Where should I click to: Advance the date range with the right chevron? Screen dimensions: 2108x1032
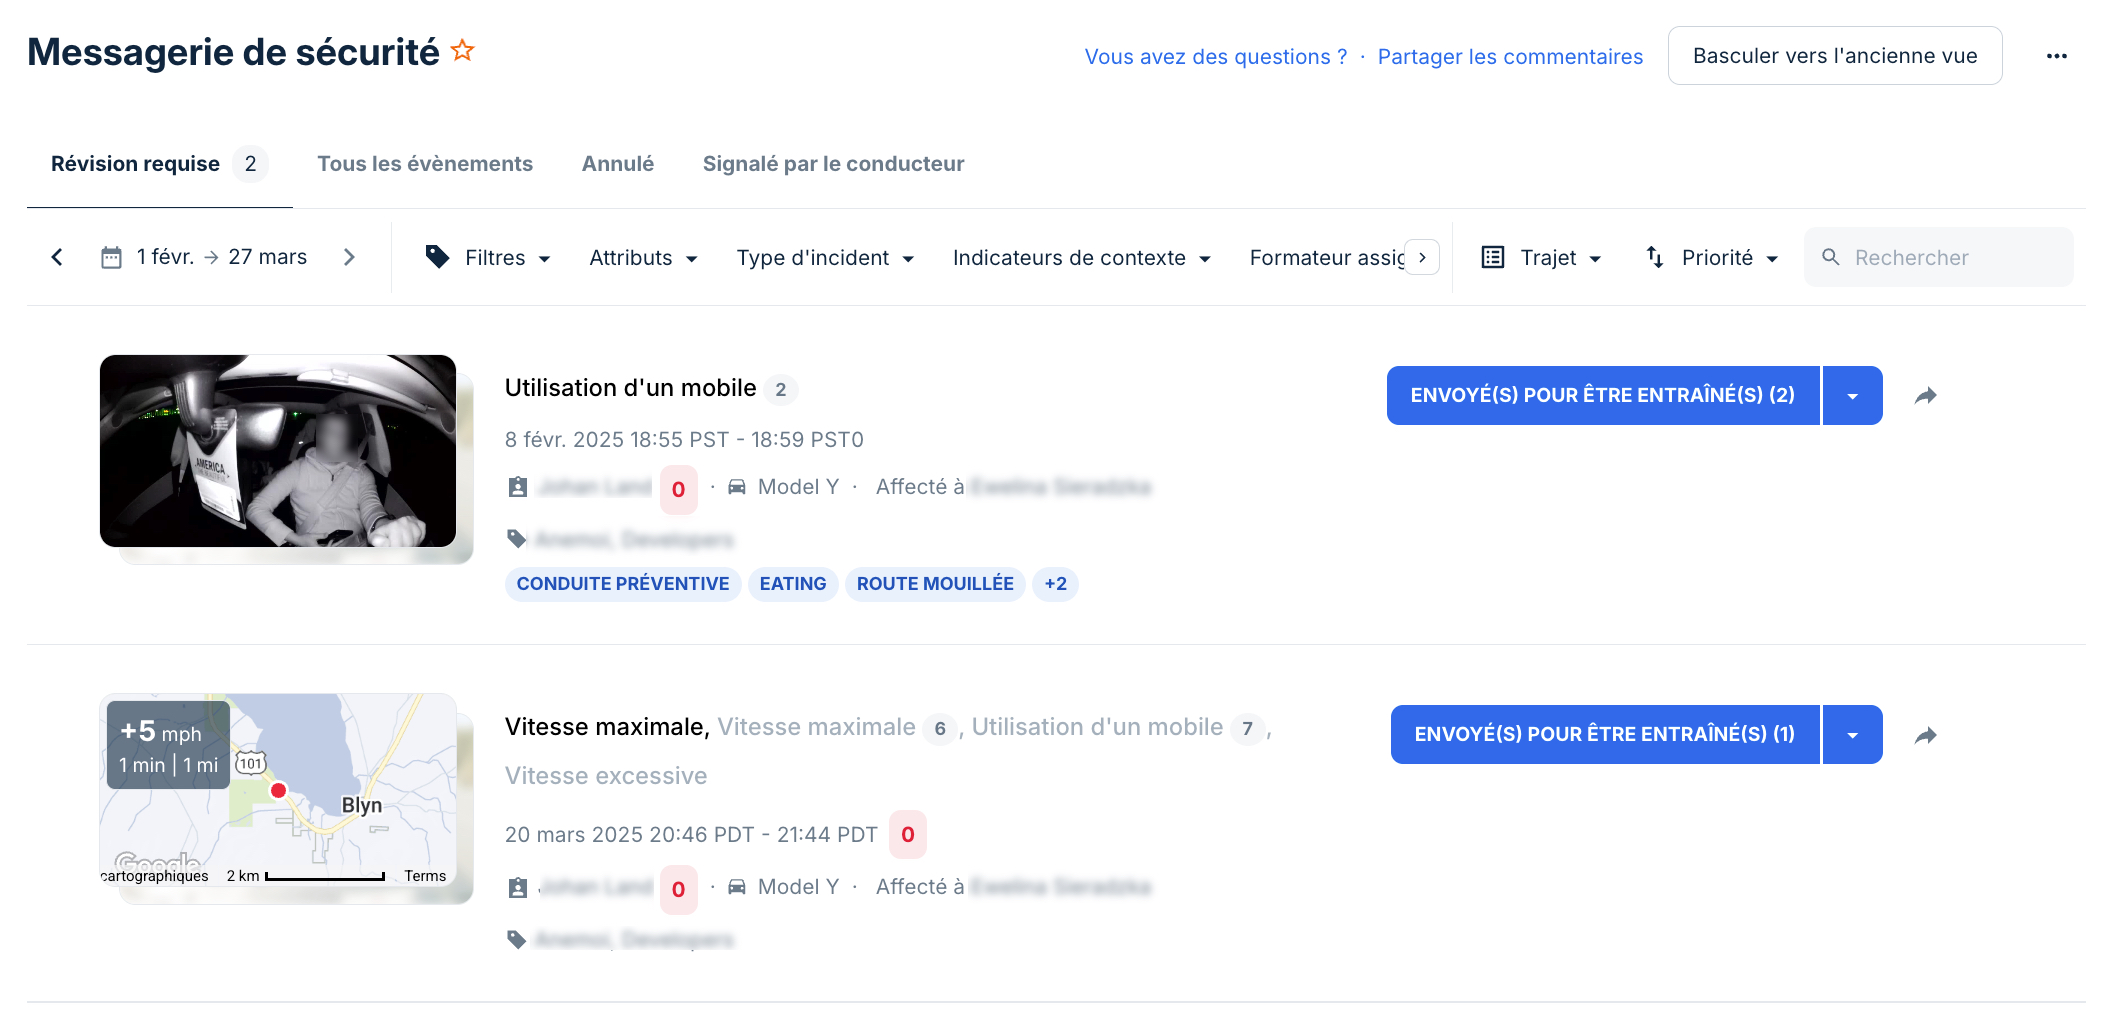click(349, 257)
